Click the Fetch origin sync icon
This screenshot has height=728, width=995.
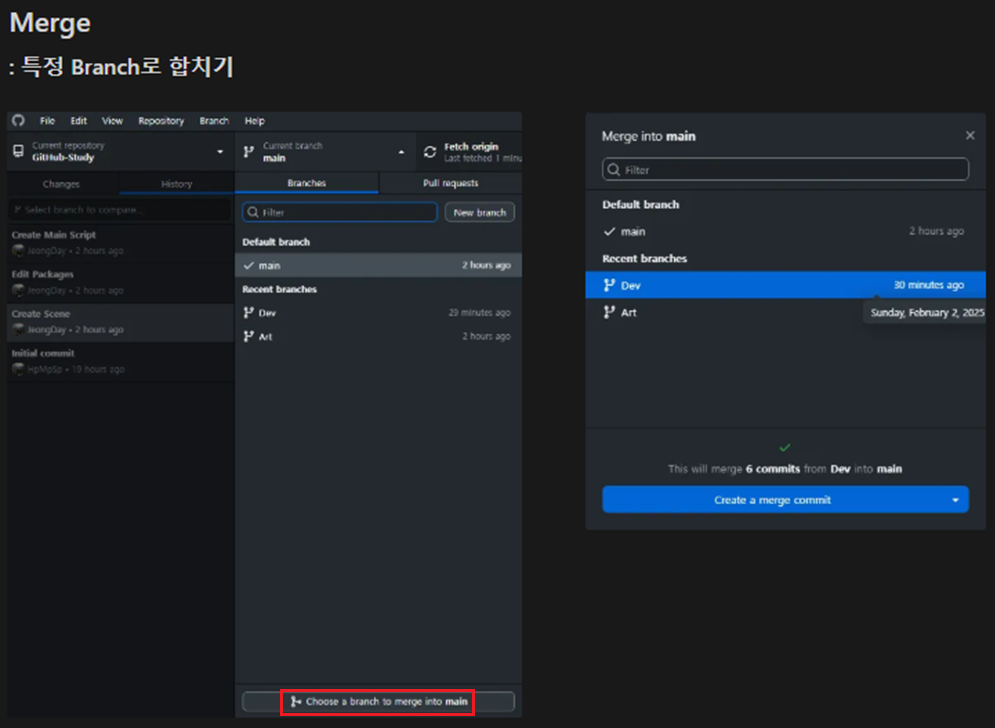(x=430, y=152)
